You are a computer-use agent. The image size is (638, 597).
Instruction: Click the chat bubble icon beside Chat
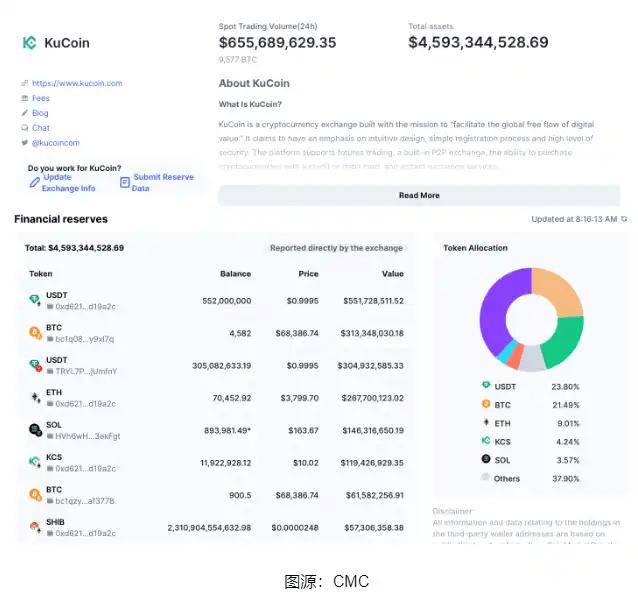click(25, 128)
